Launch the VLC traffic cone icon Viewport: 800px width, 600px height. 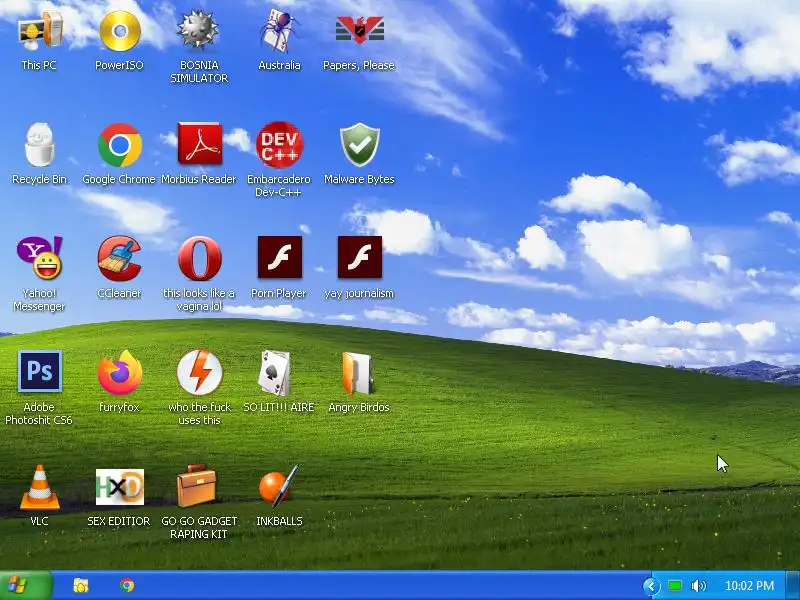[39, 487]
